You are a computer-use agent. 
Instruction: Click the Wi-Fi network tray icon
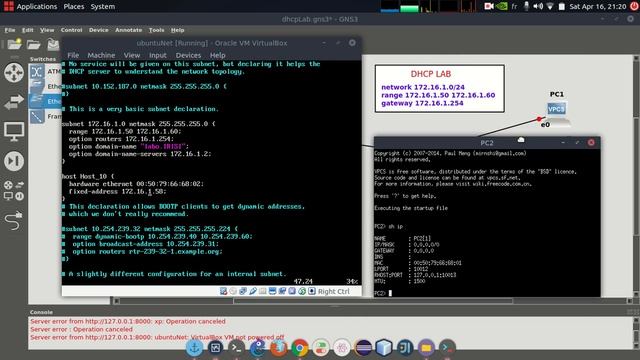pos(550,6)
